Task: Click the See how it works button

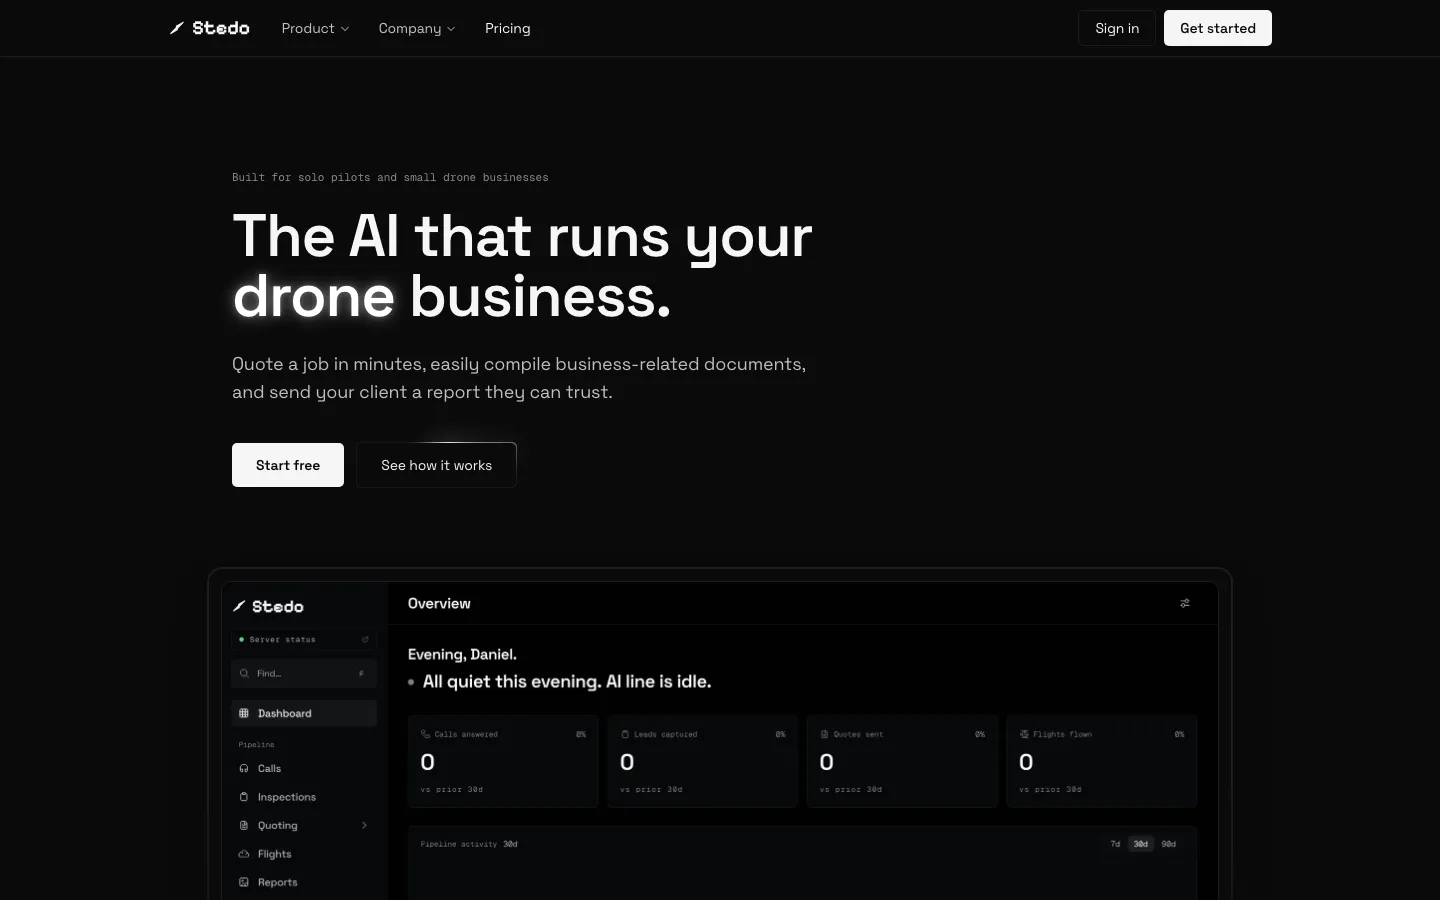Action: 436,465
